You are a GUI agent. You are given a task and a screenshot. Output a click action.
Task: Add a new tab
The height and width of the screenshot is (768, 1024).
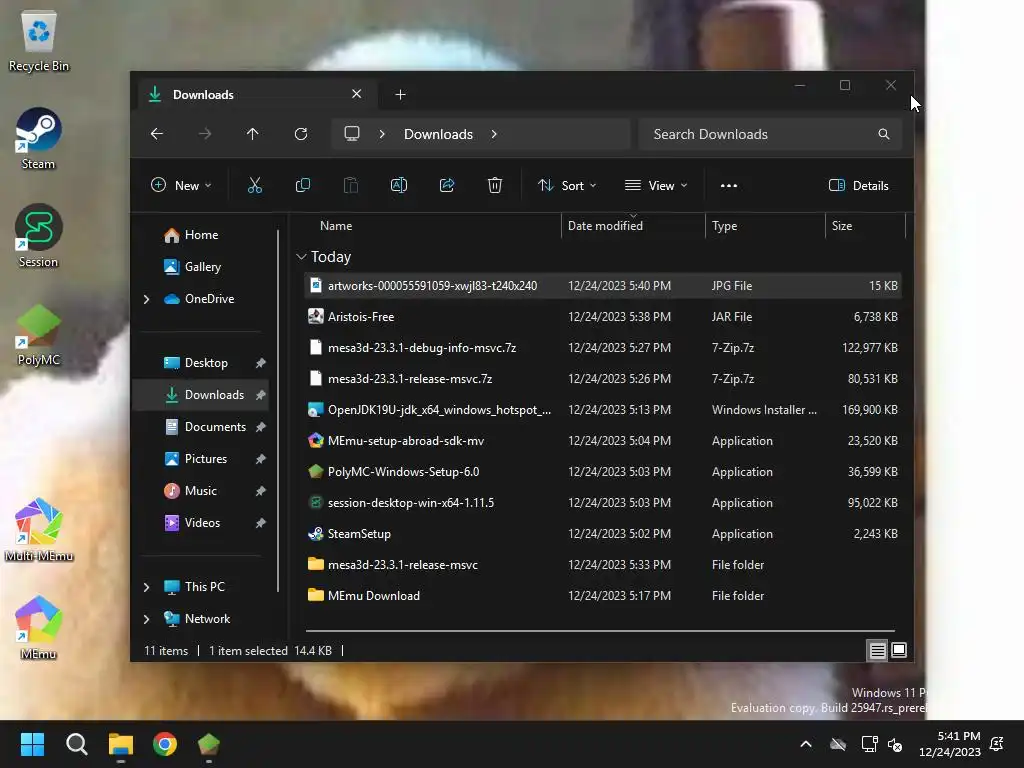[x=400, y=95]
